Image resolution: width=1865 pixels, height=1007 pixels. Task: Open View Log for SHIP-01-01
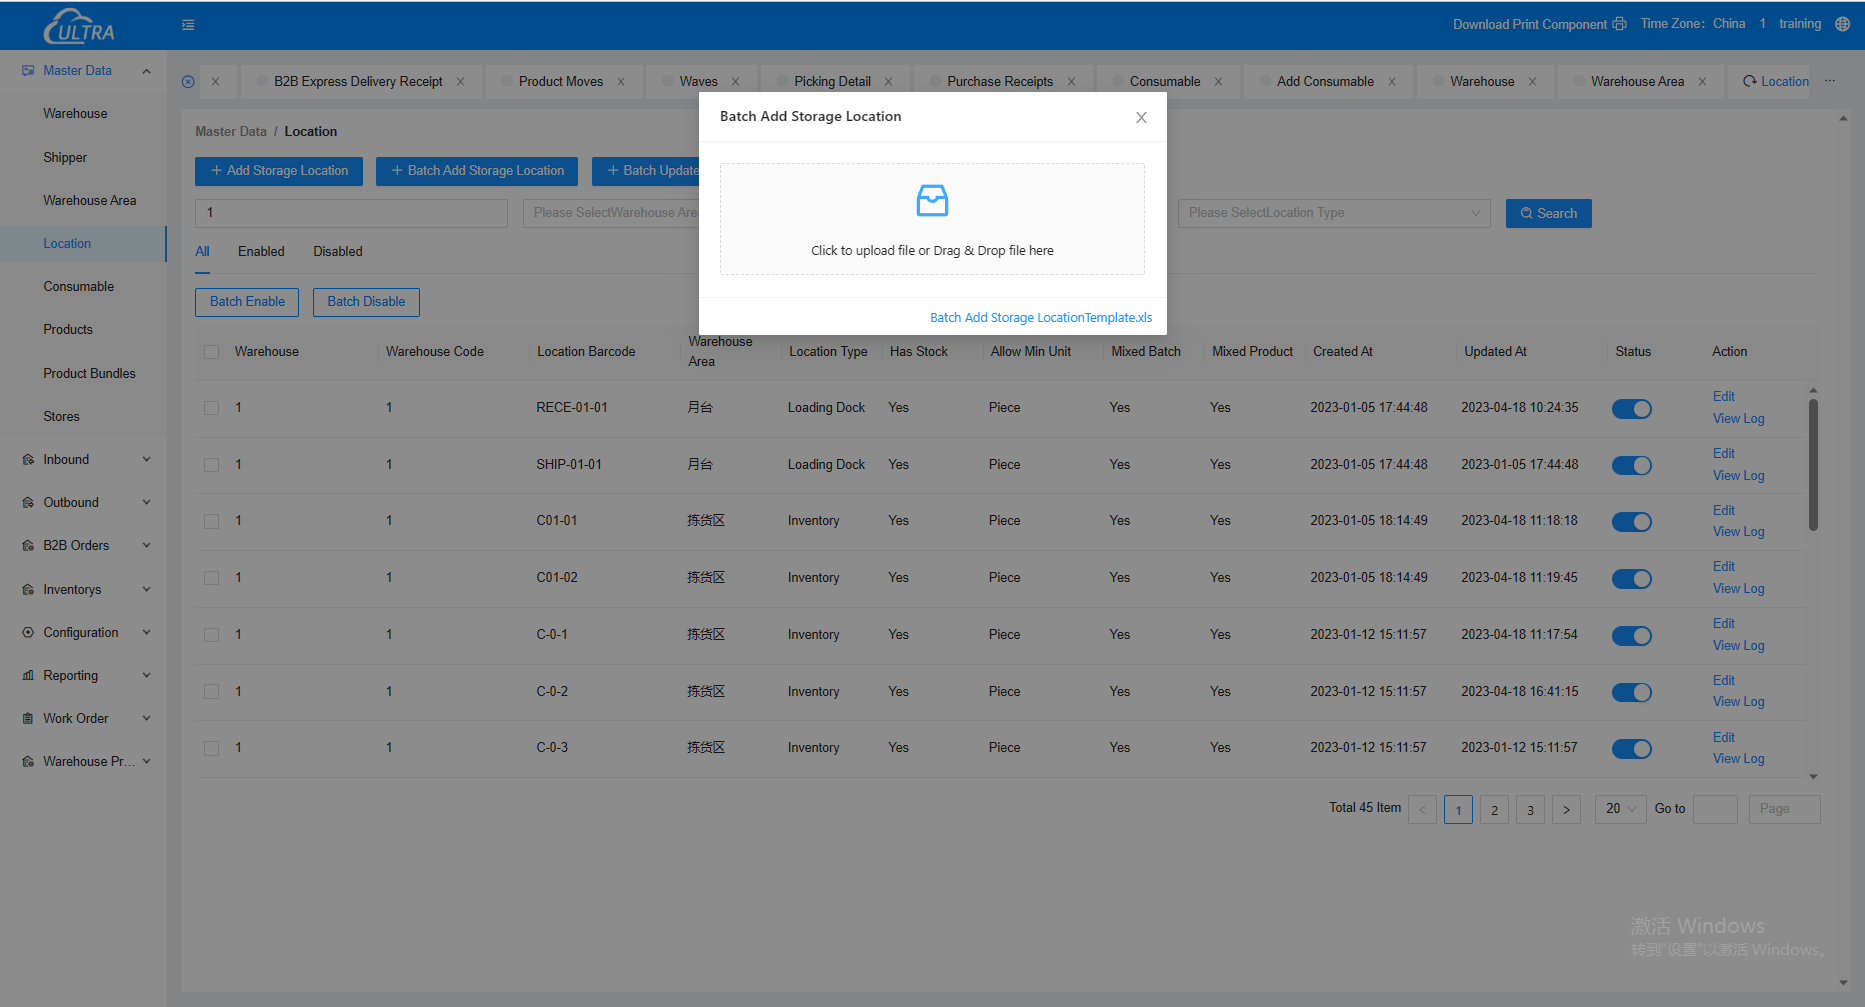click(x=1738, y=476)
